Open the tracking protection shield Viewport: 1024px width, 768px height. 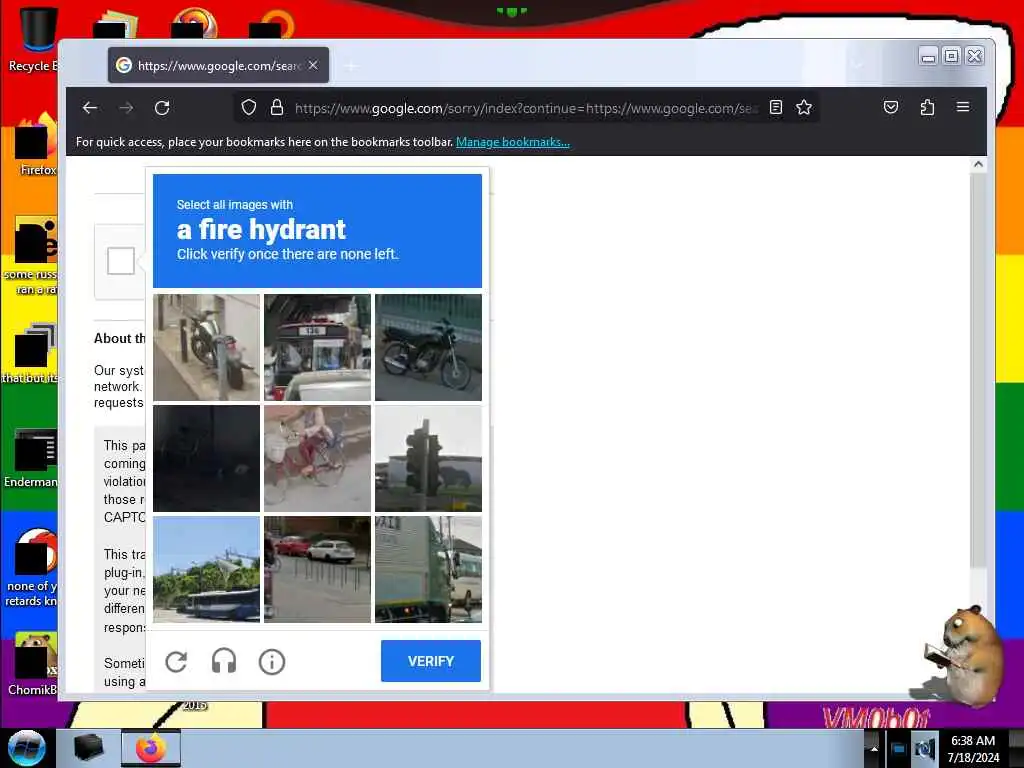tap(249, 108)
